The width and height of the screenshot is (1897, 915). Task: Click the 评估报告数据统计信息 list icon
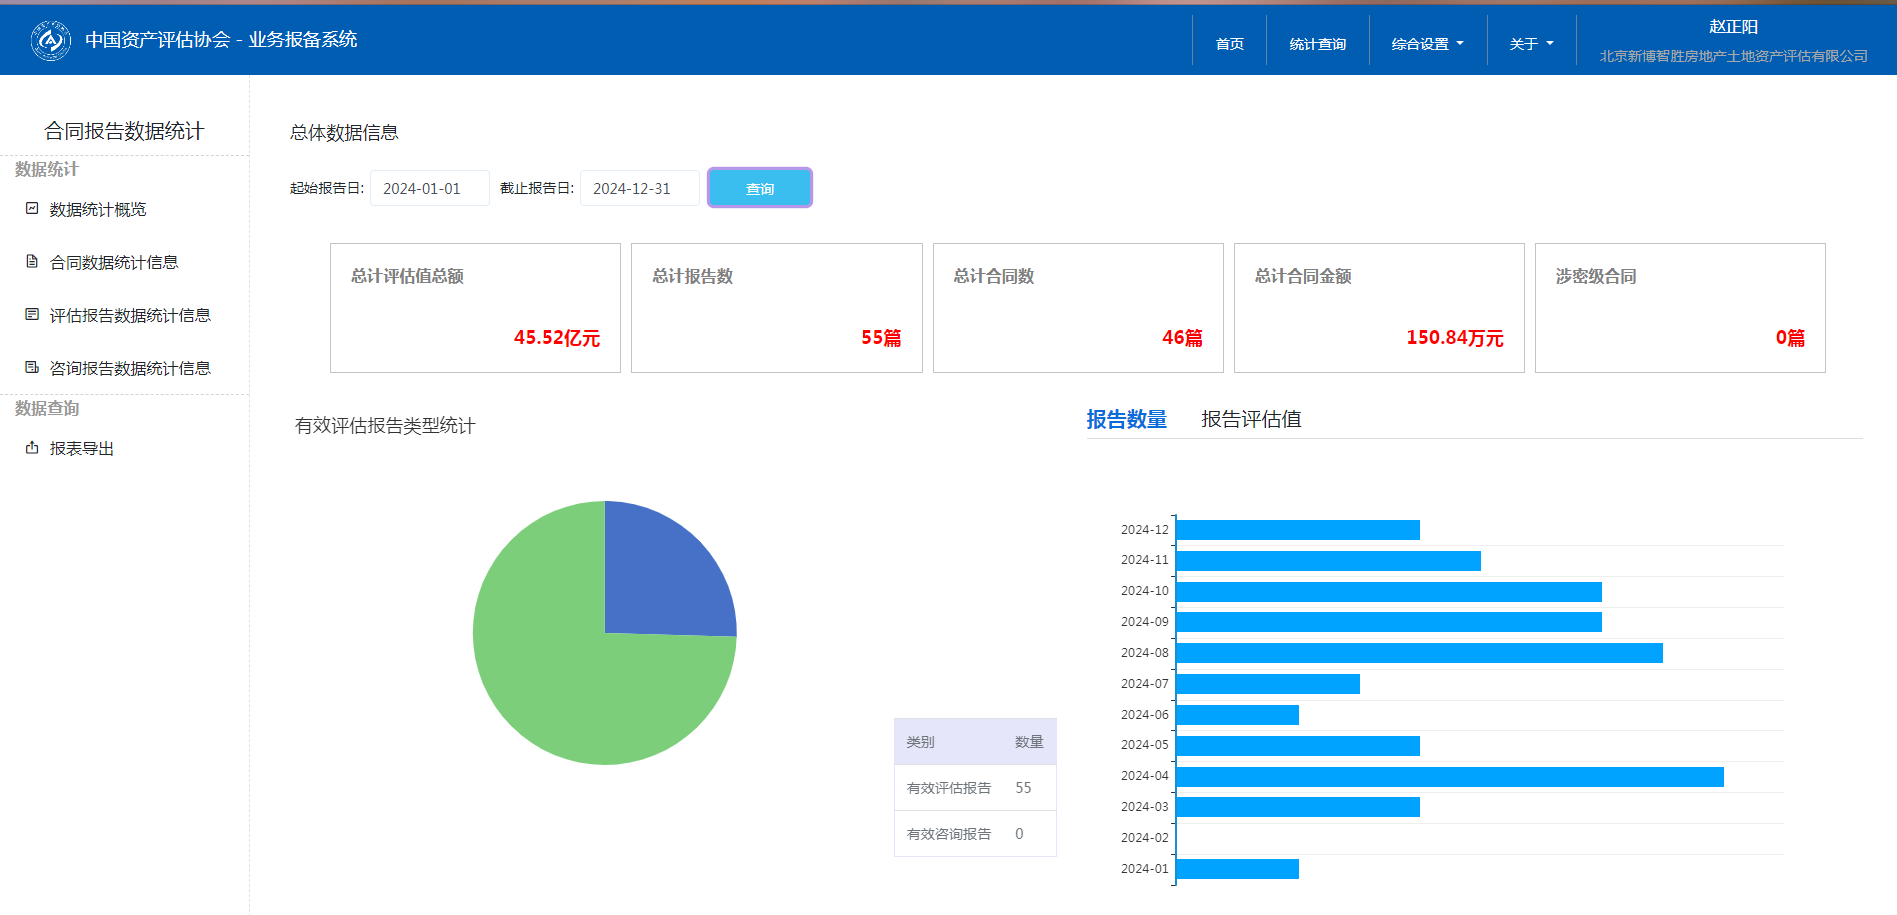[32, 315]
